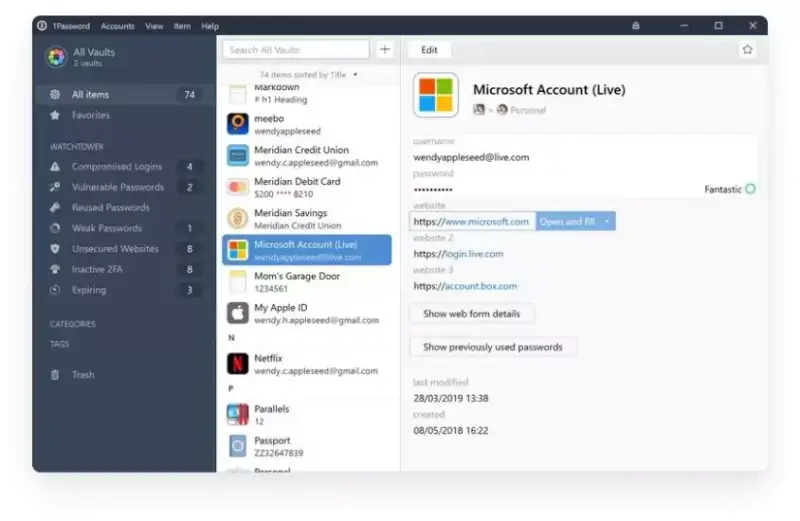Click the lock icon in title bar
This screenshot has width=800, height=521.
[636, 26]
